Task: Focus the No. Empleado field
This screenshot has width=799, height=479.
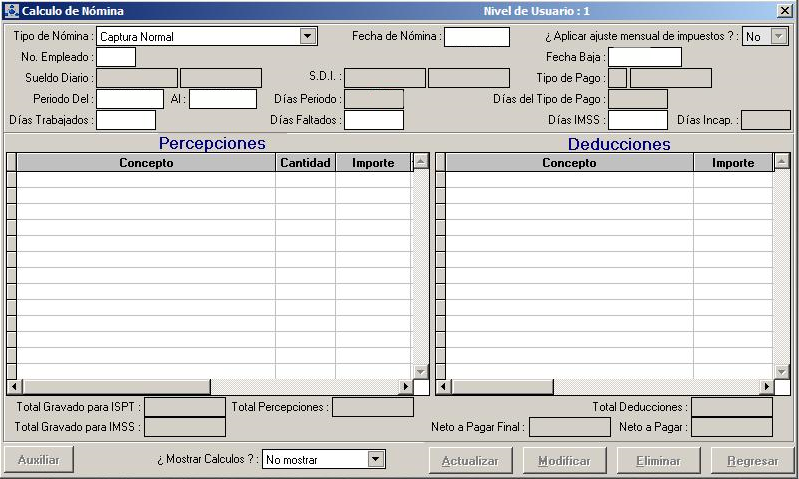Action: click(116, 57)
